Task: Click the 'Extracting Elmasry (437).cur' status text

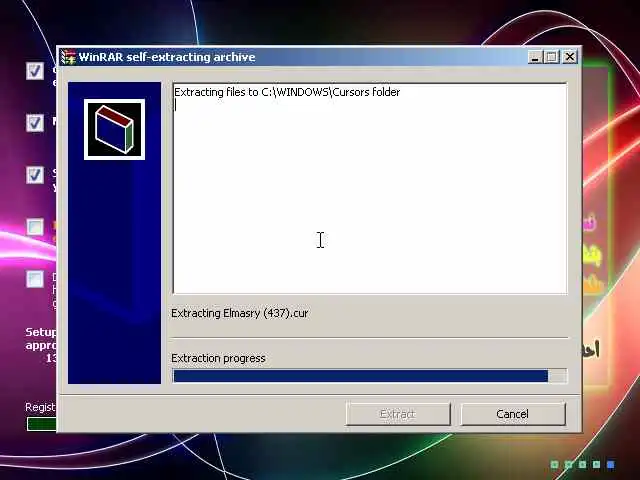Action: coord(240,313)
